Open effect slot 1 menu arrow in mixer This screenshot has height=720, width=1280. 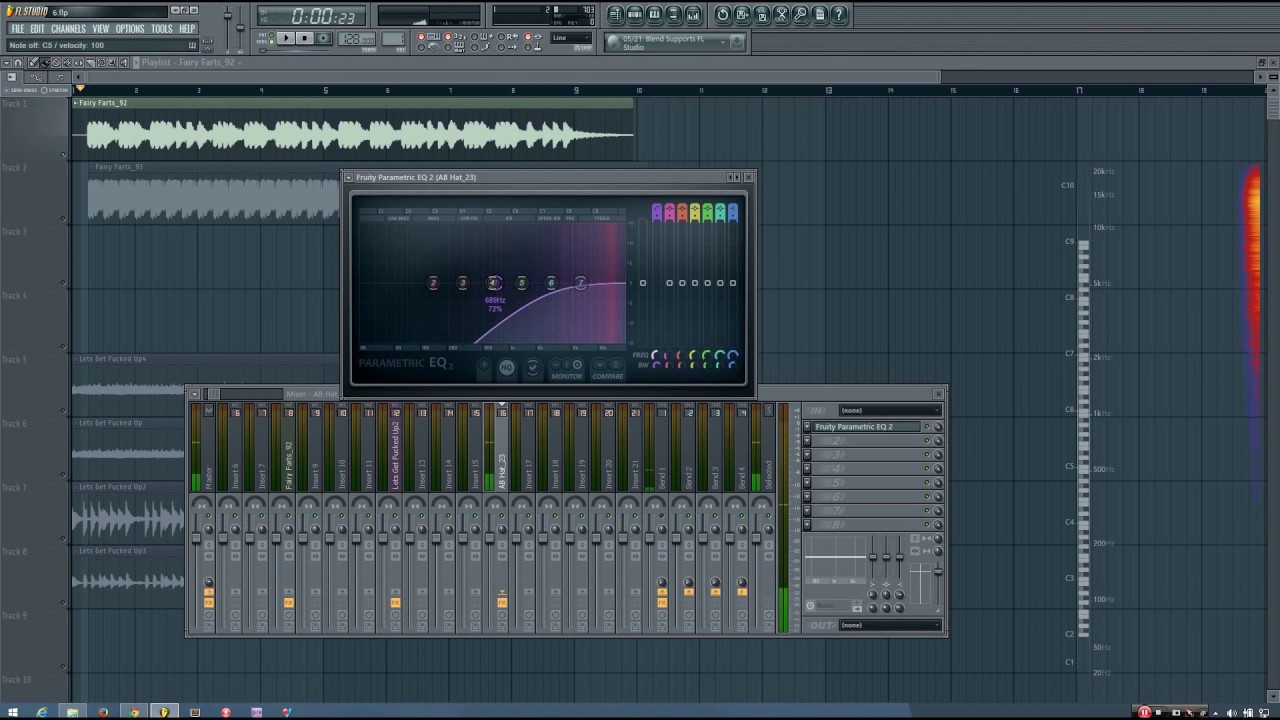click(x=807, y=427)
